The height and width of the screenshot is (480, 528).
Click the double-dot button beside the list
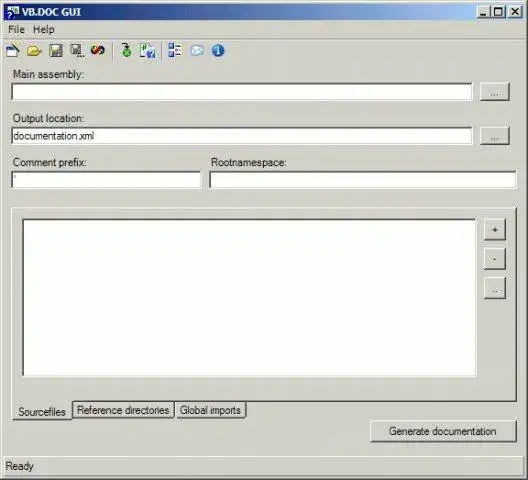click(495, 288)
